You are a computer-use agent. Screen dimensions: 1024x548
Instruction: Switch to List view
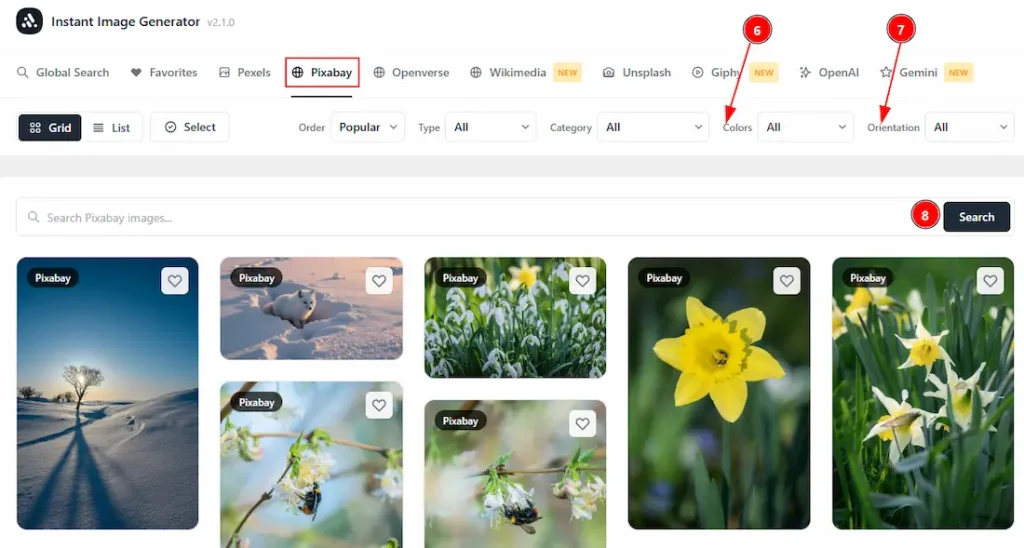[112, 127]
